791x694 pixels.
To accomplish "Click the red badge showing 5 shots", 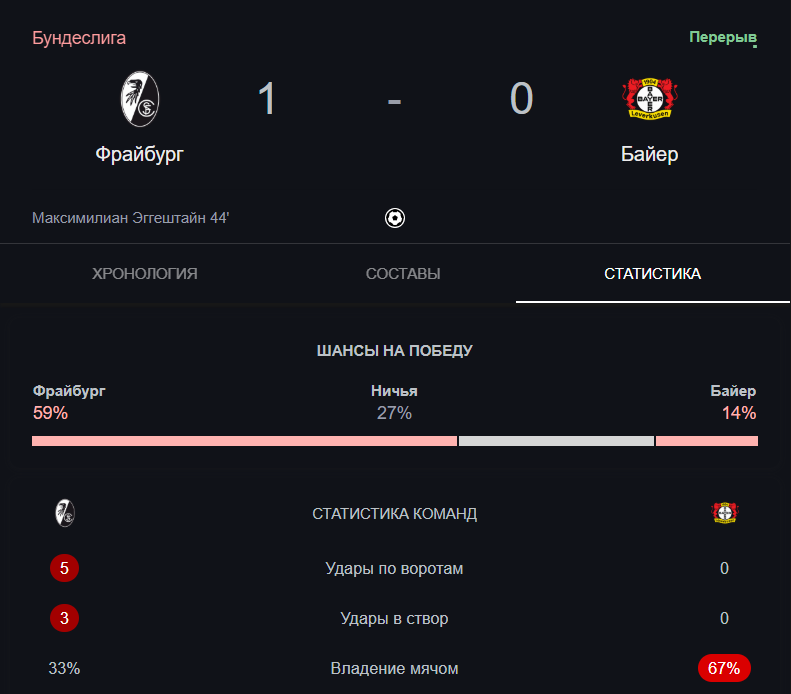I will 64,569.
